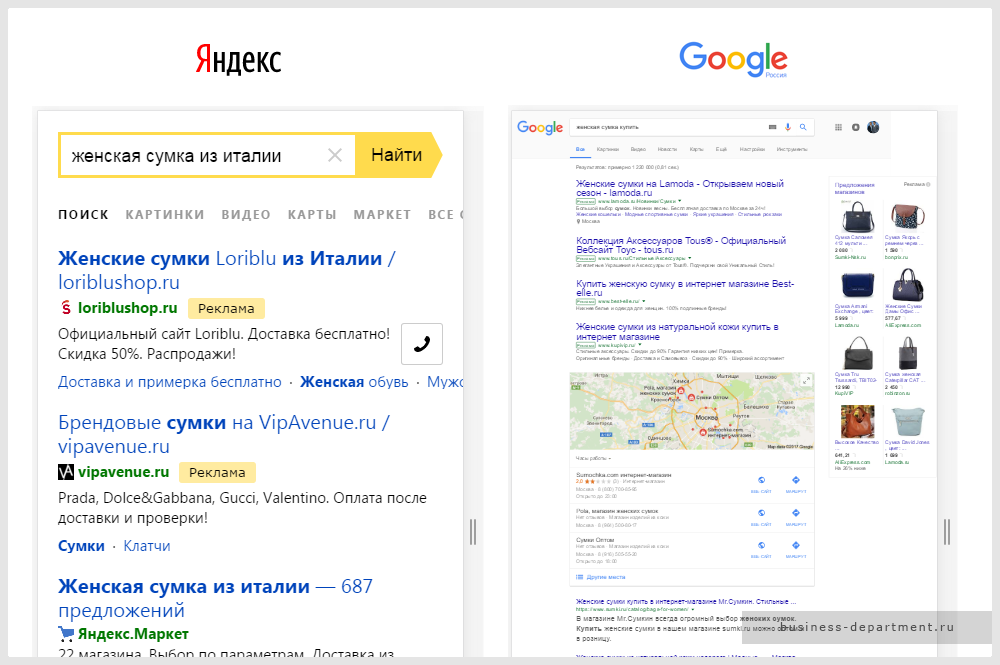Open Брендовые сумки на VipAvenue.ru result

click(x=224, y=434)
